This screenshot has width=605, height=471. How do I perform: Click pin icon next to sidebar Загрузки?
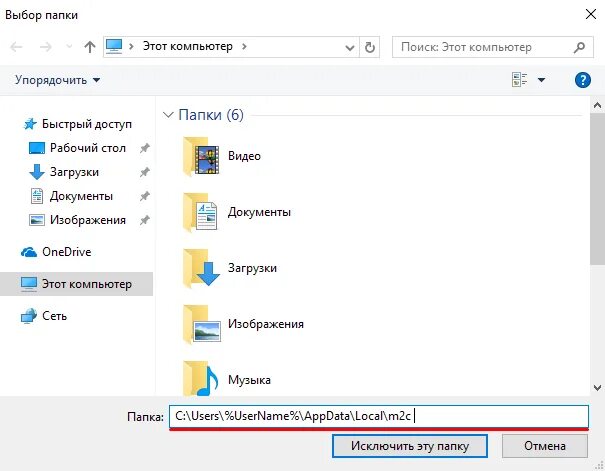tap(145, 172)
